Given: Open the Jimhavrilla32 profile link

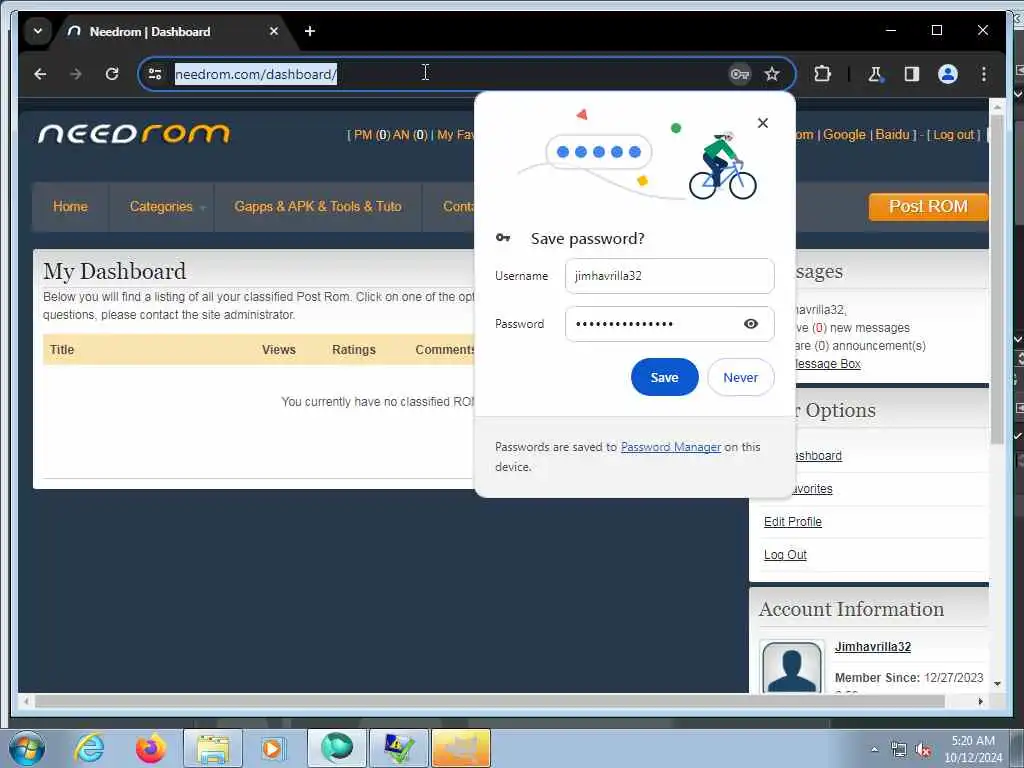Looking at the screenshot, I should tap(872, 647).
